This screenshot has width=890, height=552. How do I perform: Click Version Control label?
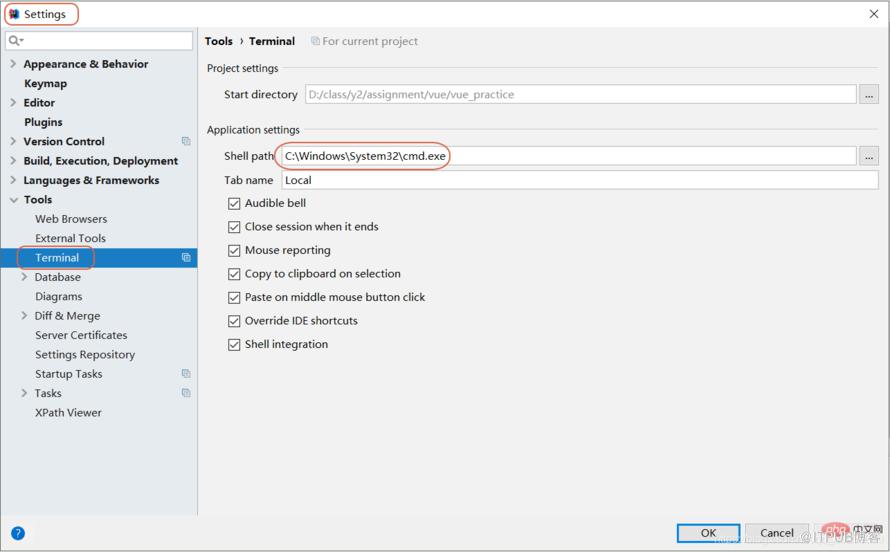pos(64,141)
